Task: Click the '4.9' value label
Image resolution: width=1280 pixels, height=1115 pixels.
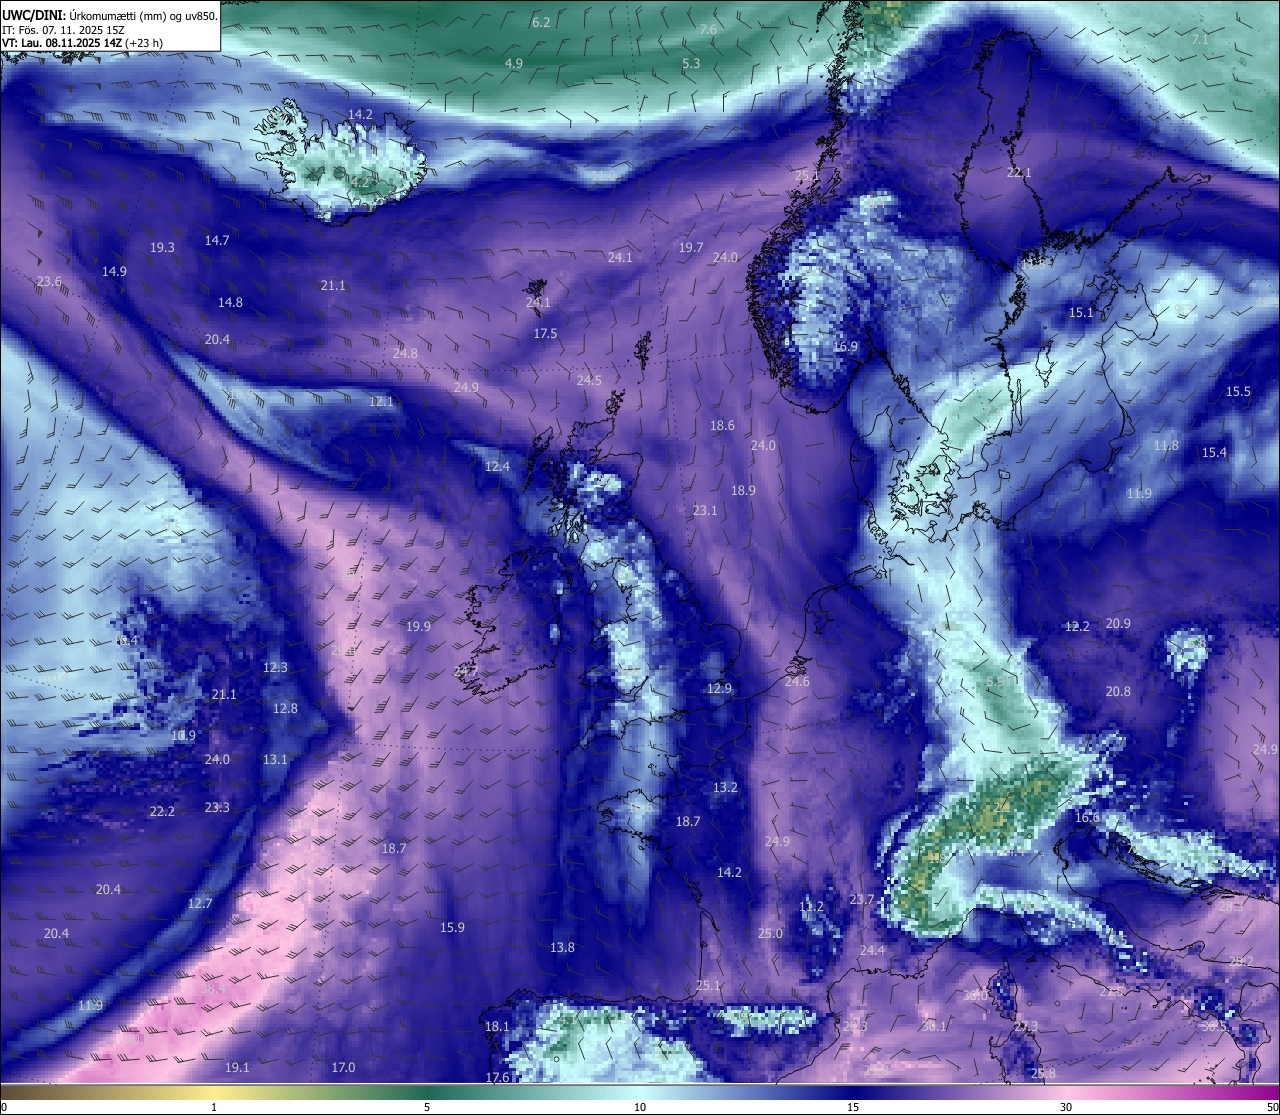Action: (513, 63)
